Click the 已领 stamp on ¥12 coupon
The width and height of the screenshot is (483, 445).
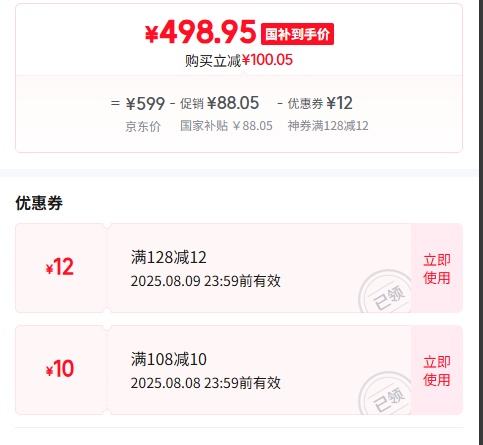click(x=385, y=292)
